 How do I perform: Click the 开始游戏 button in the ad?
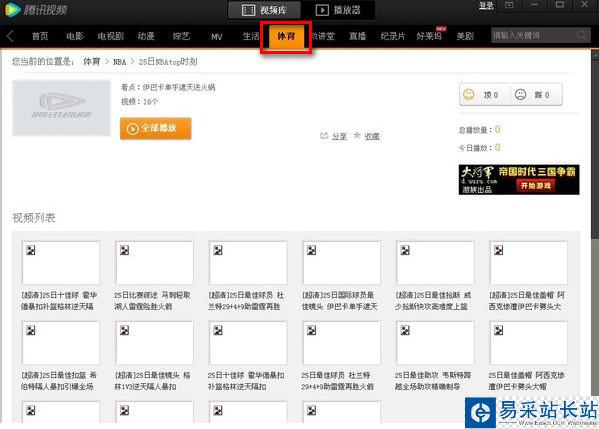click(x=536, y=186)
